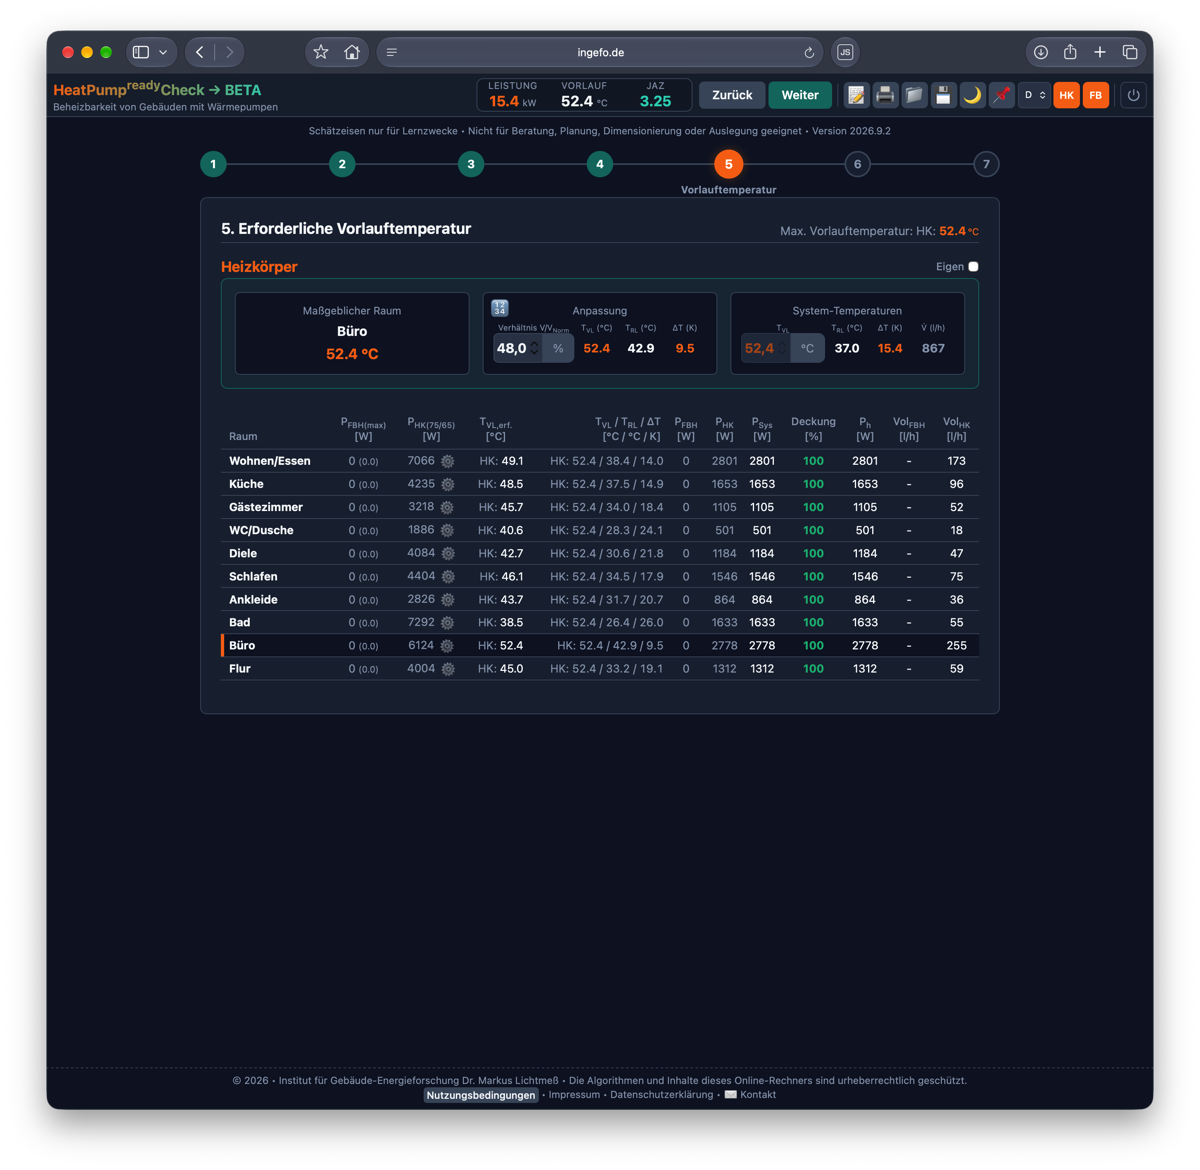Viewport: 1200px width, 1170px height.
Task: Open radiator settings gear for Küche
Action: pyautogui.click(x=448, y=485)
